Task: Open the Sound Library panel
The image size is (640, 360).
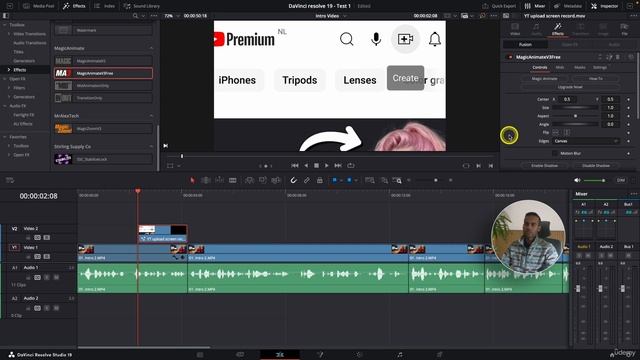Action: click(x=142, y=6)
